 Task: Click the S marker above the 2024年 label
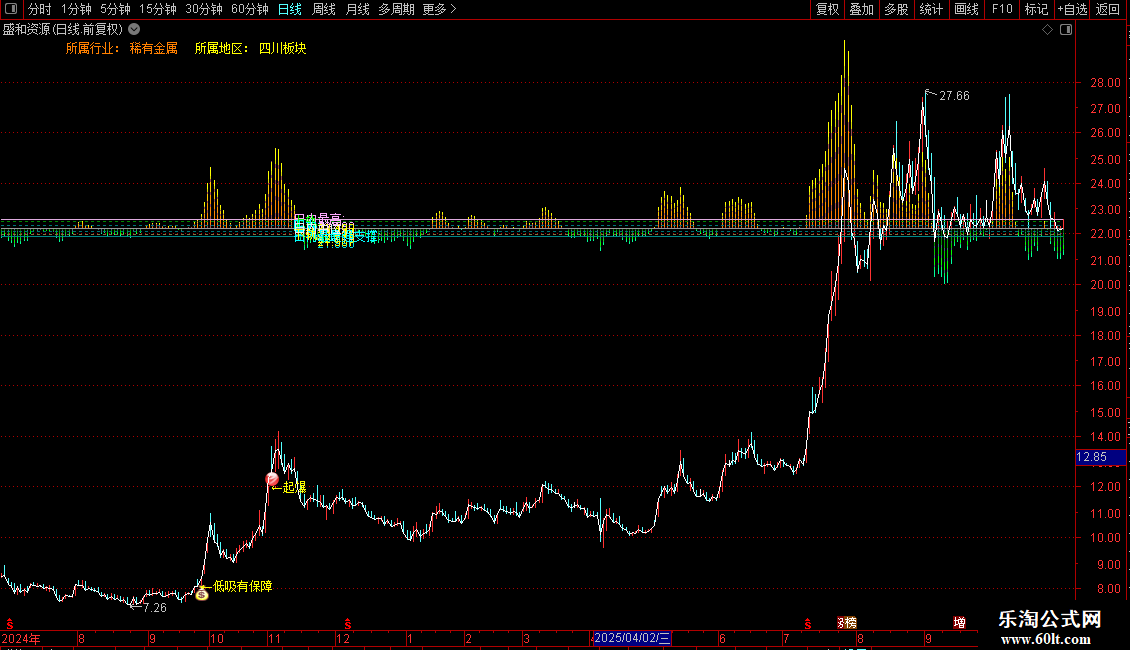point(9,623)
